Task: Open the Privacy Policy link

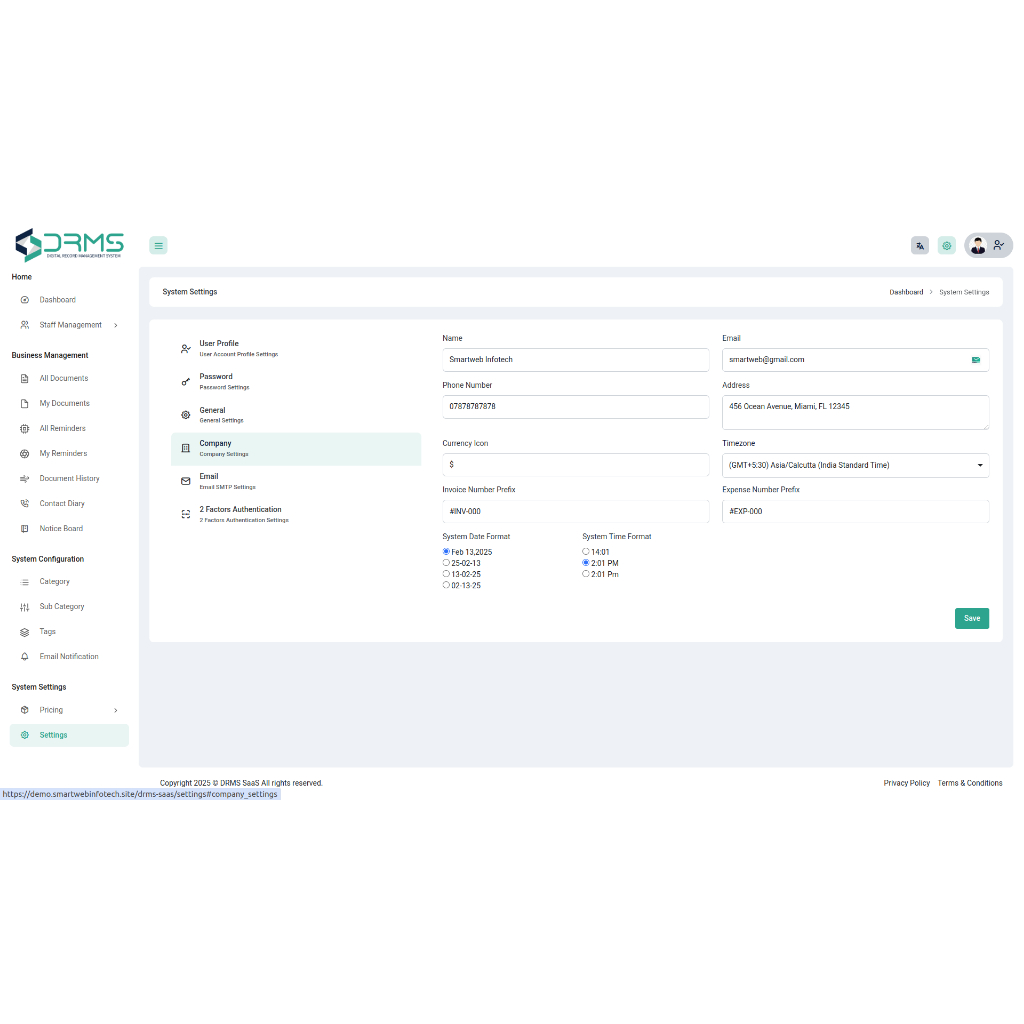Action: [x=906, y=783]
